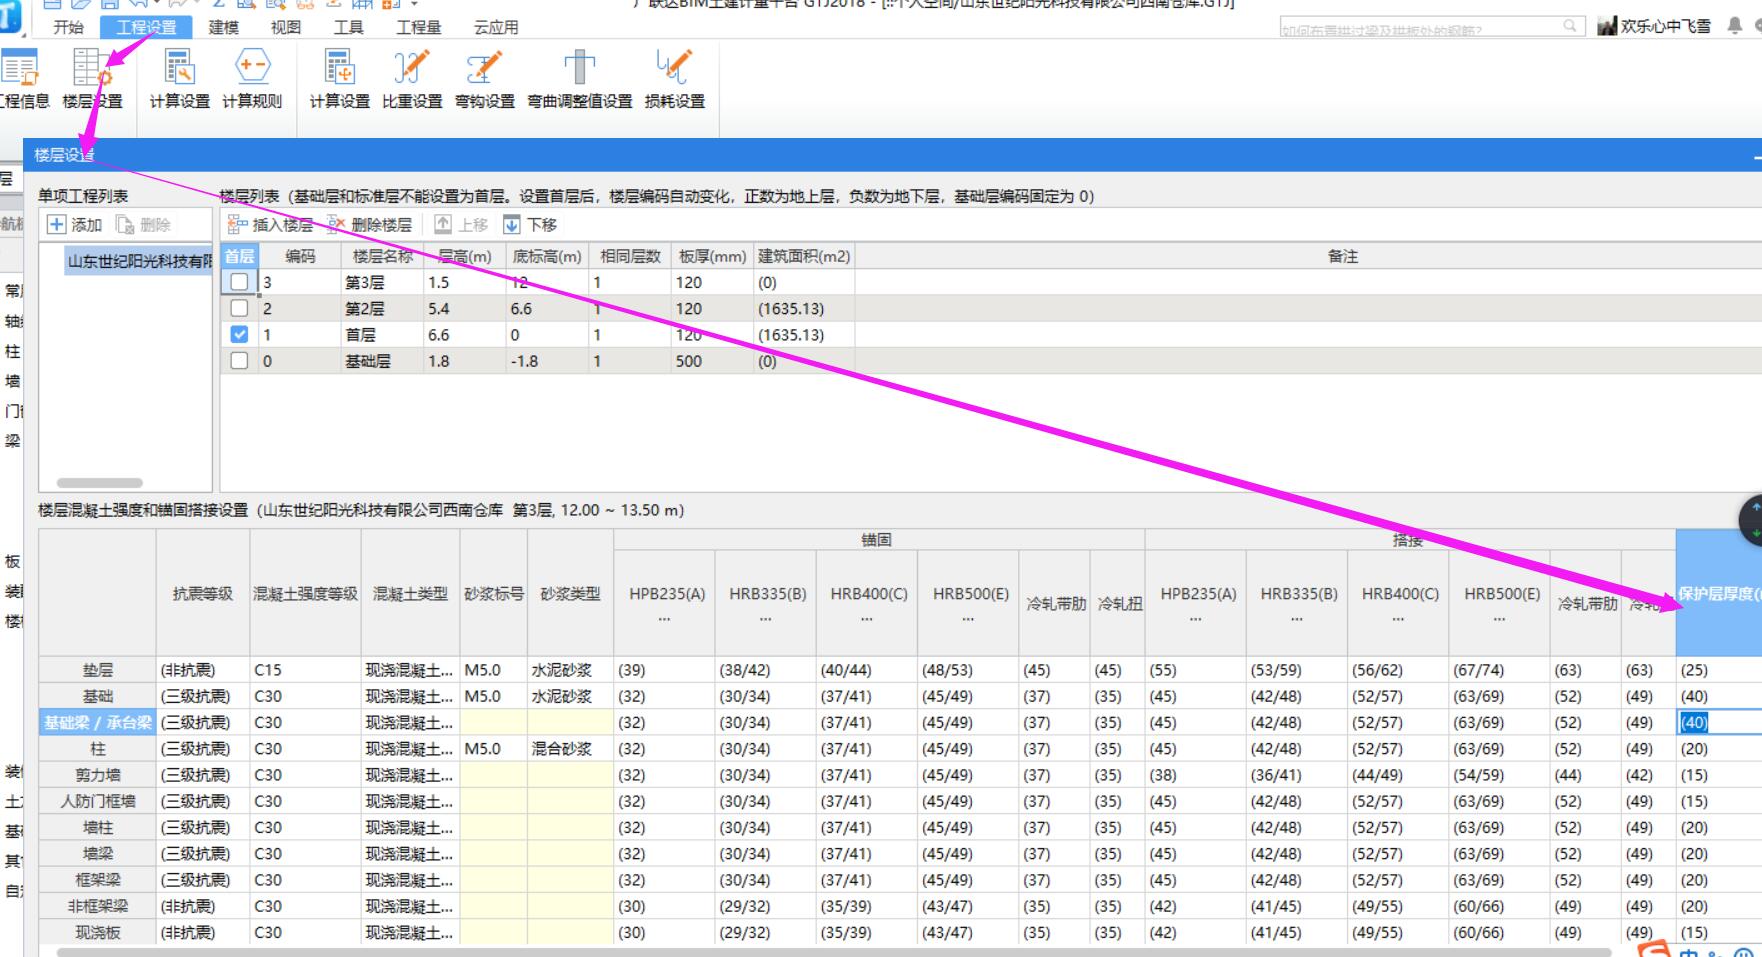Select the 基础层 floor name cell

(381, 361)
